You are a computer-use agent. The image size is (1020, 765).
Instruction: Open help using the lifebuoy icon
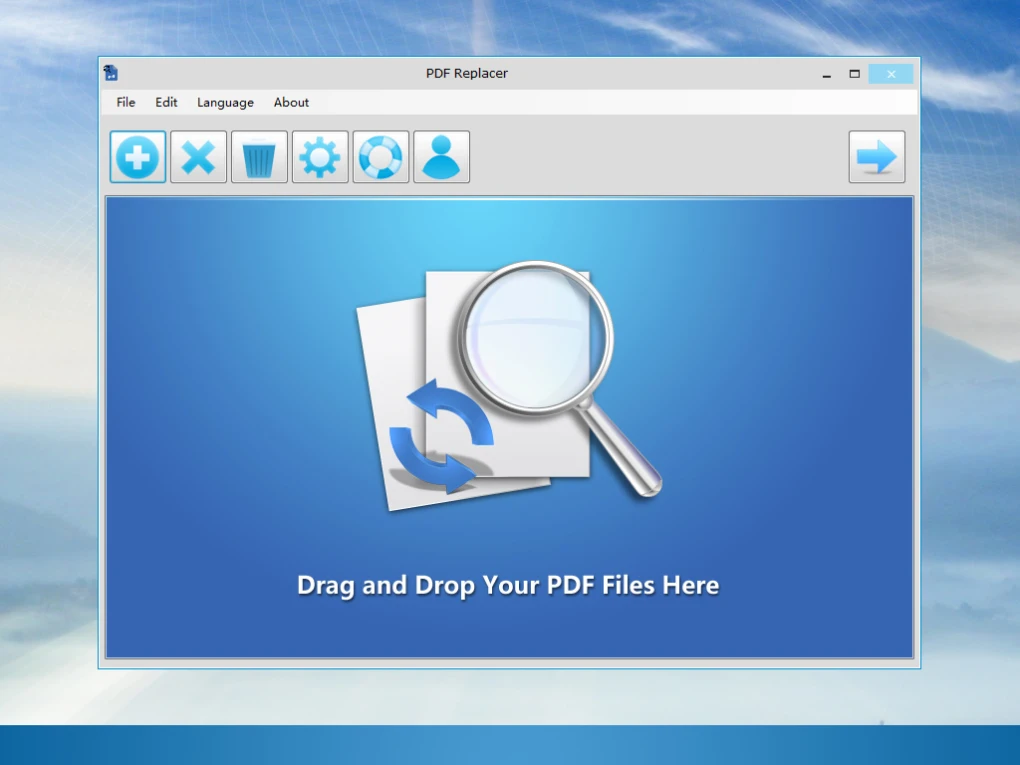[381, 156]
